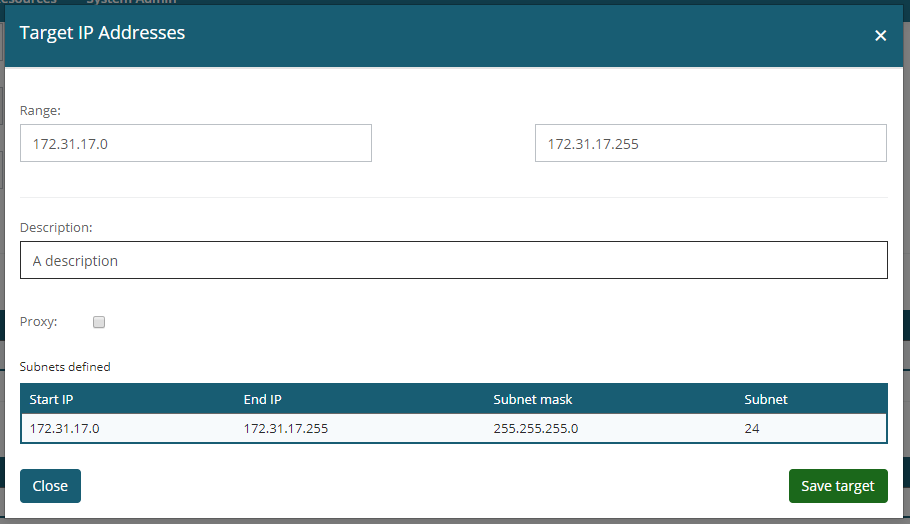
Task: Enable the Proxy checkbox
Action: (x=99, y=322)
